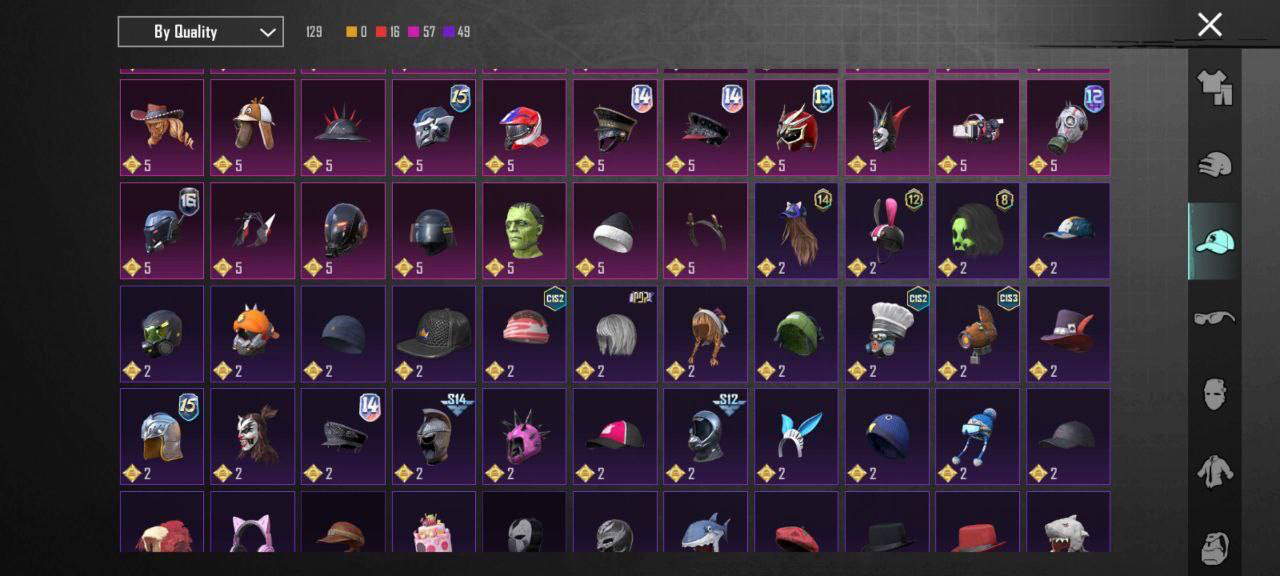
Task: Pick the blue bunny ears headband
Action: pos(797,436)
